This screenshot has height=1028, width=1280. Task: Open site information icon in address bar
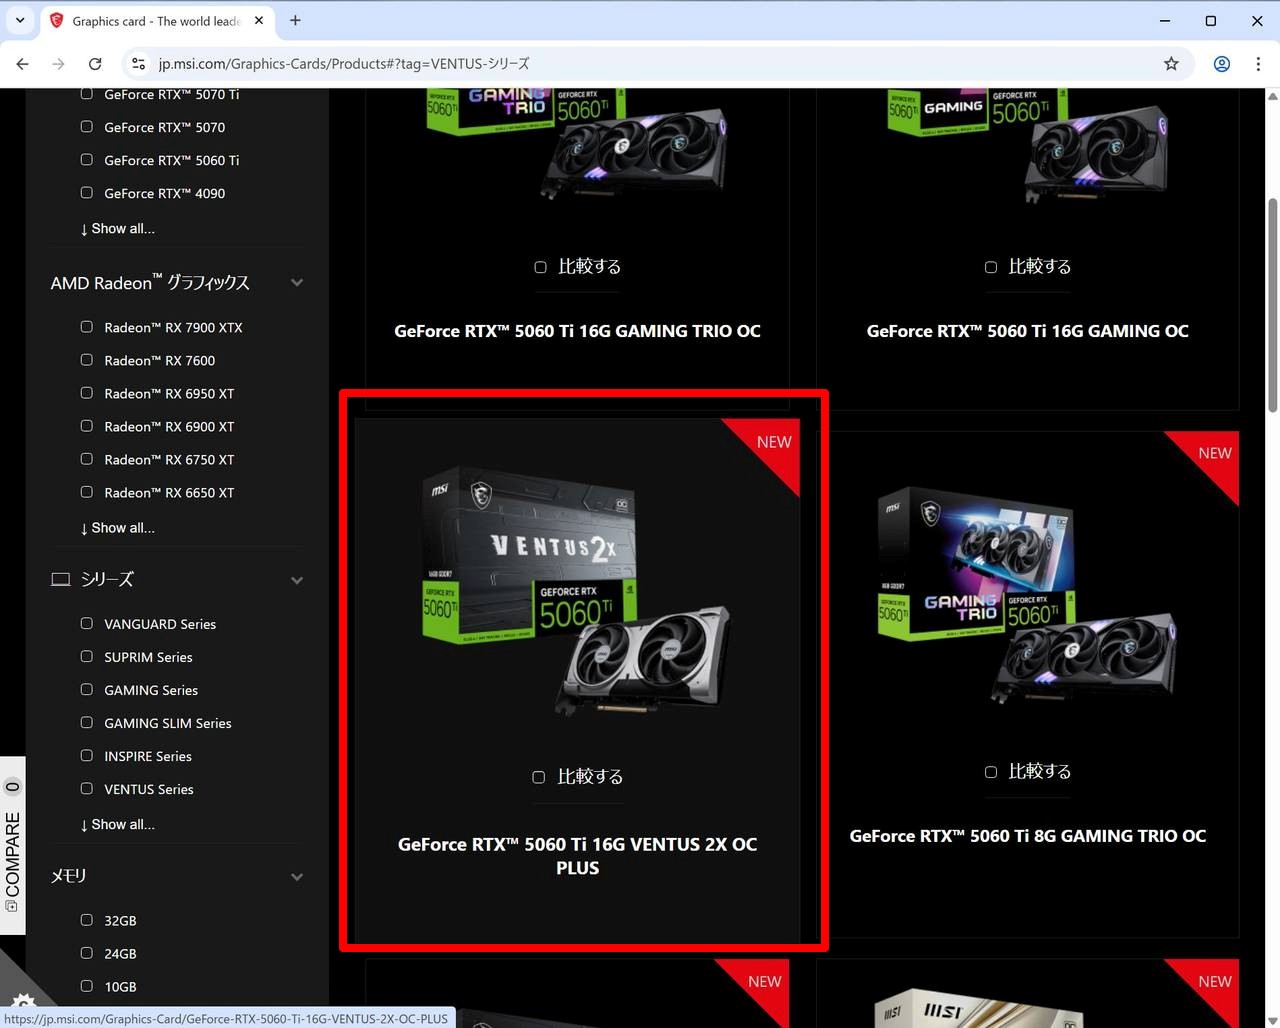click(x=139, y=64)
